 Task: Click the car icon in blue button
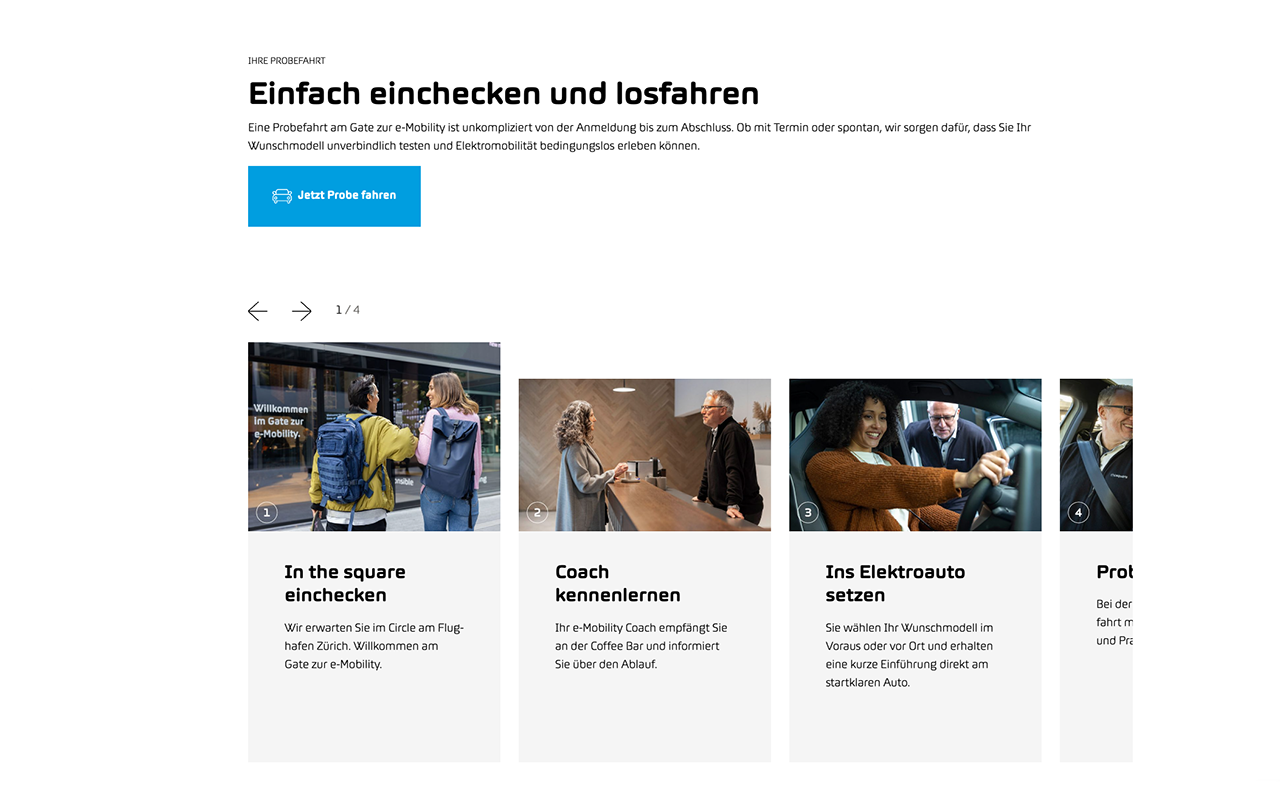(282, 196)
